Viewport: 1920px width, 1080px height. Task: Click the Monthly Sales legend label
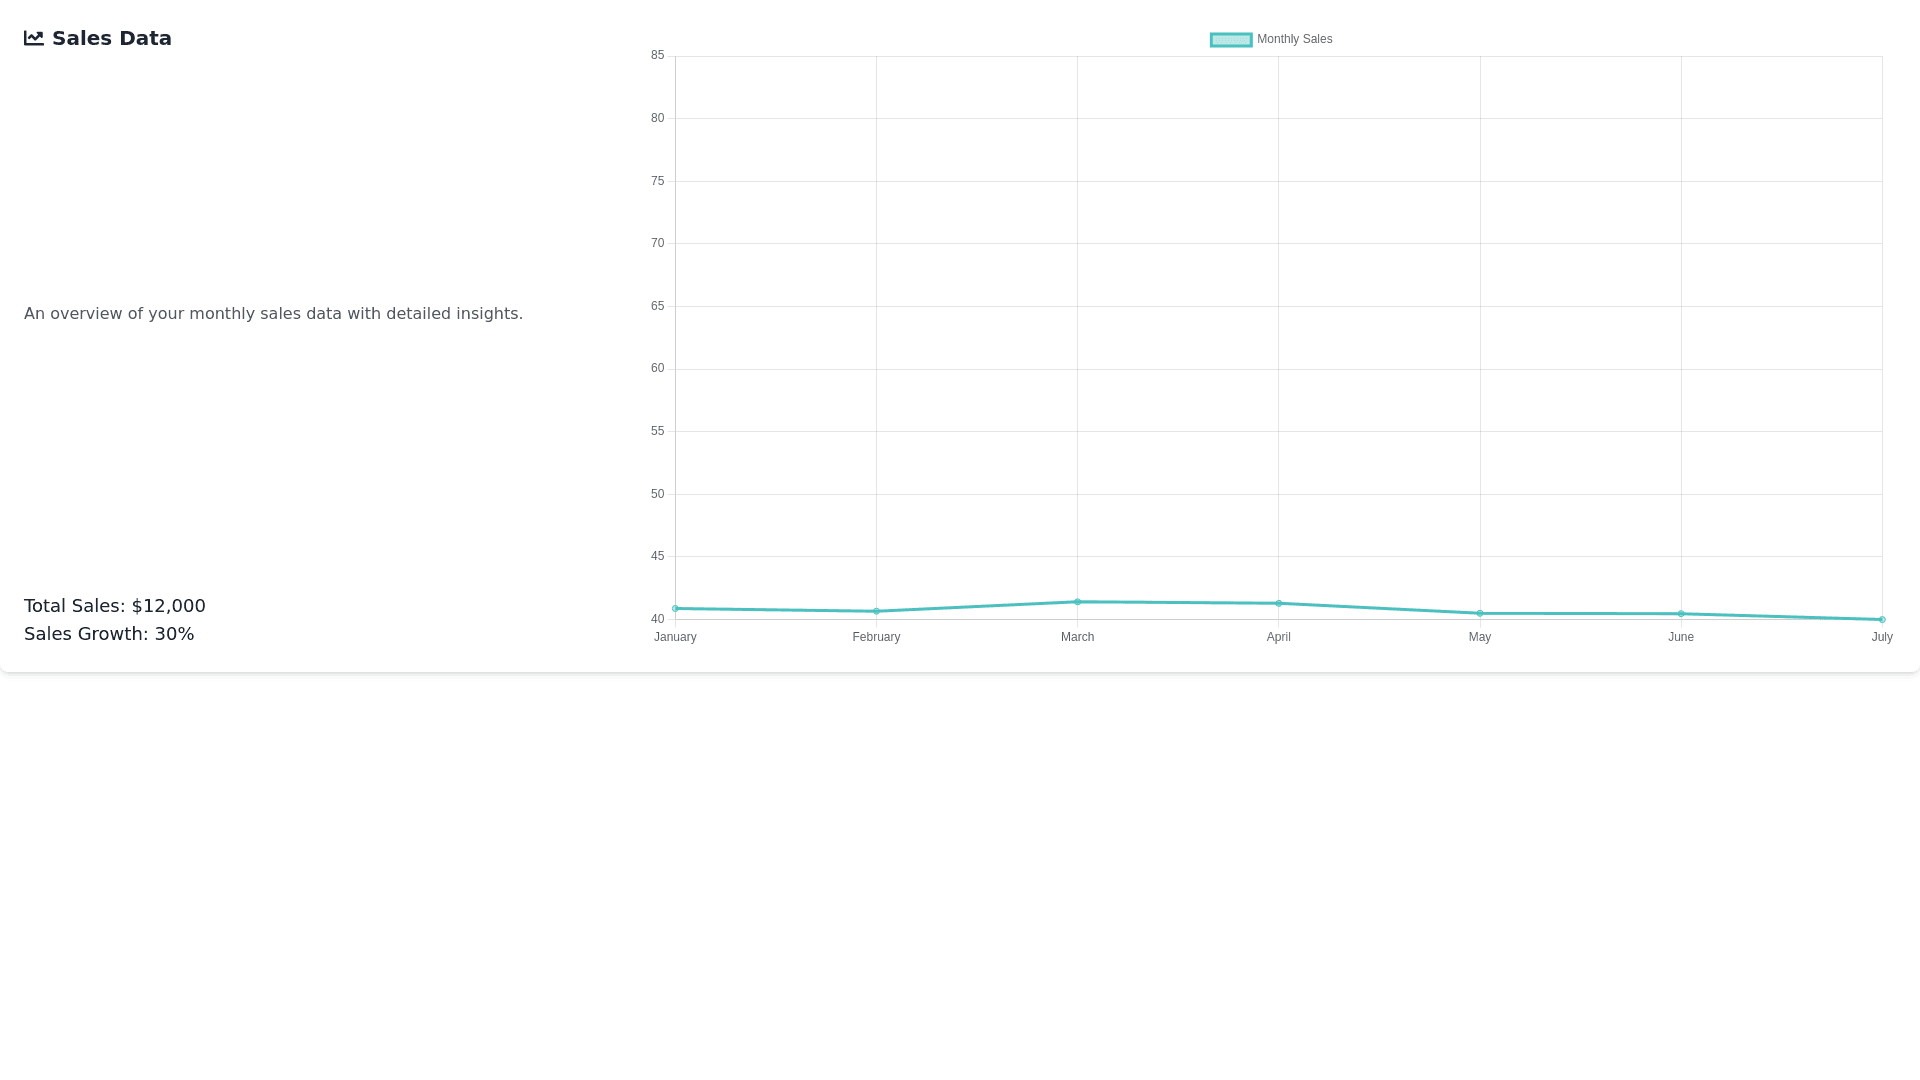pos(1294,40)
